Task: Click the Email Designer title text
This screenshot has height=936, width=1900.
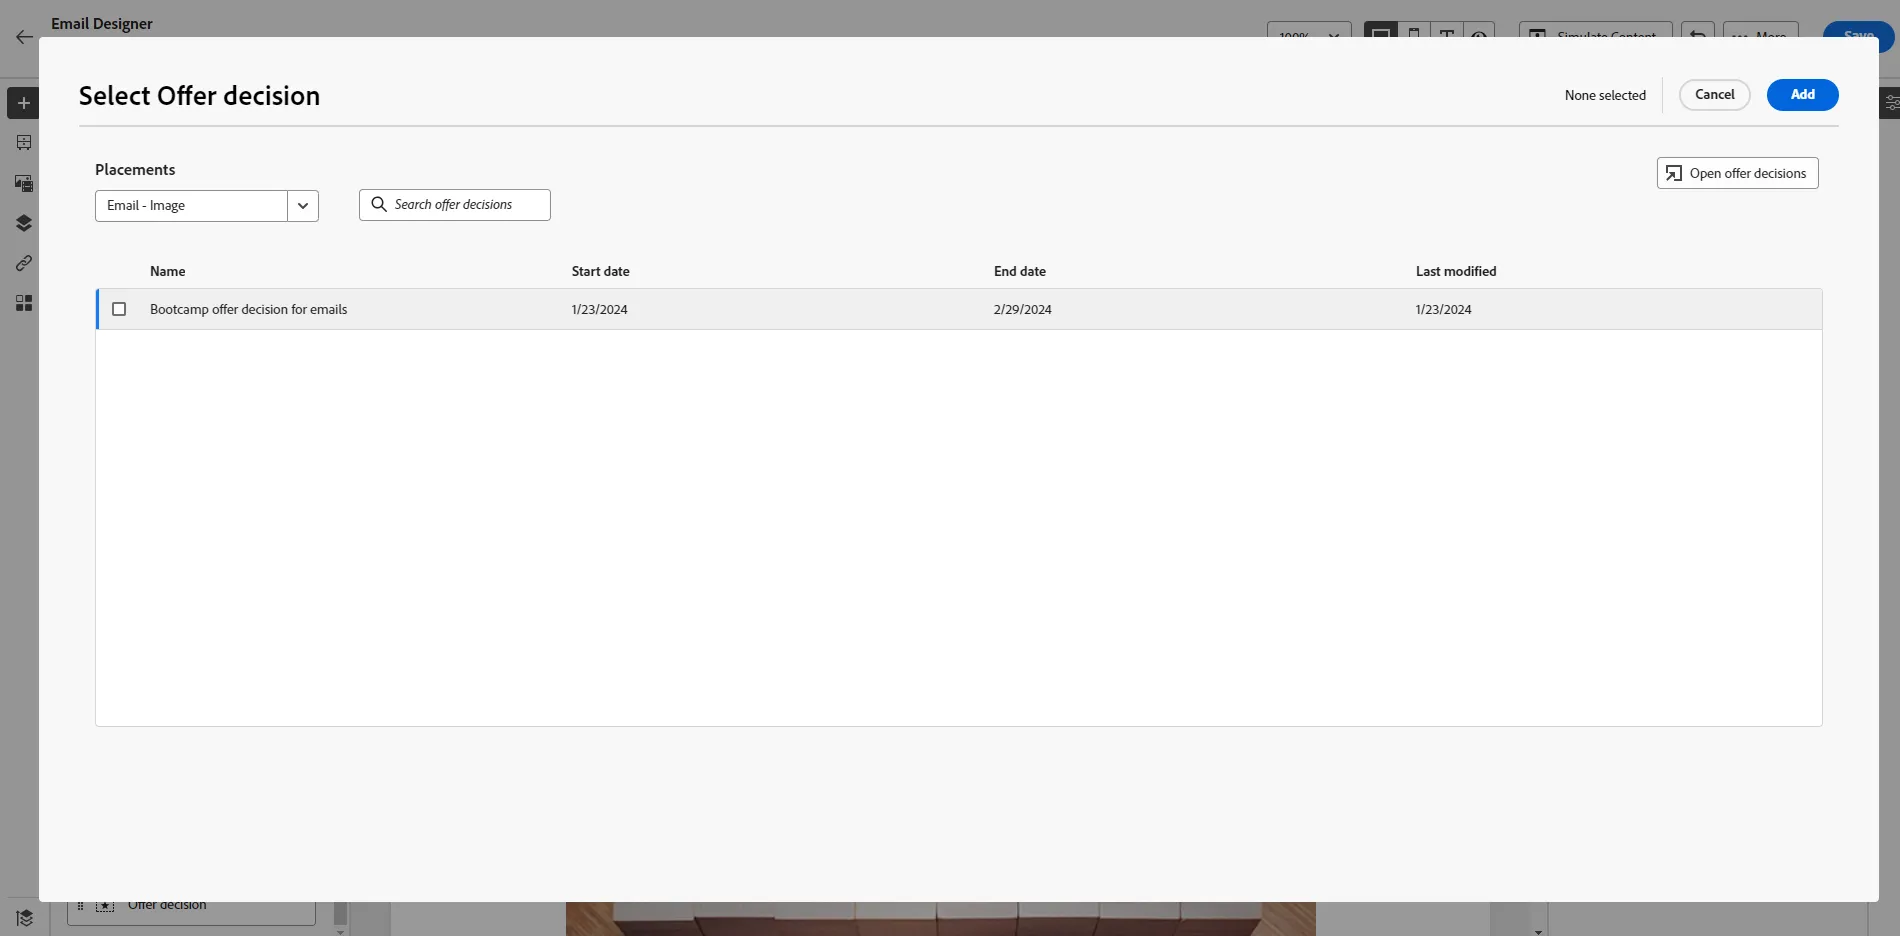Action: tap(102, 23)
